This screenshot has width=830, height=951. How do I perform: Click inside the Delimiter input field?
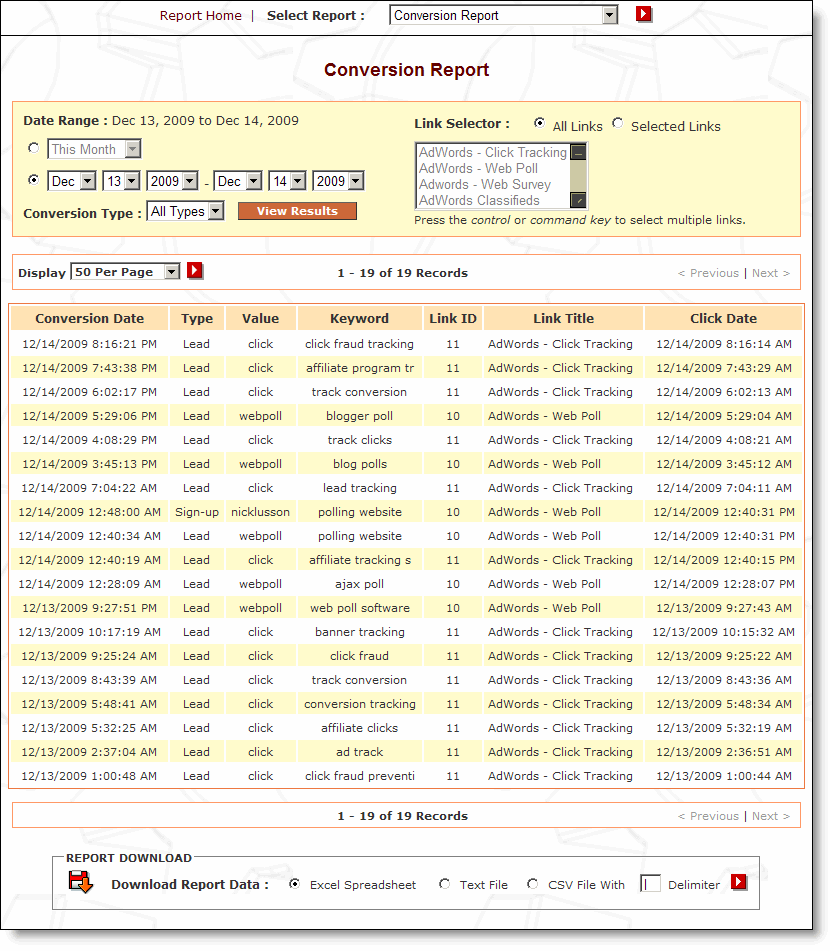click(652, 883)
